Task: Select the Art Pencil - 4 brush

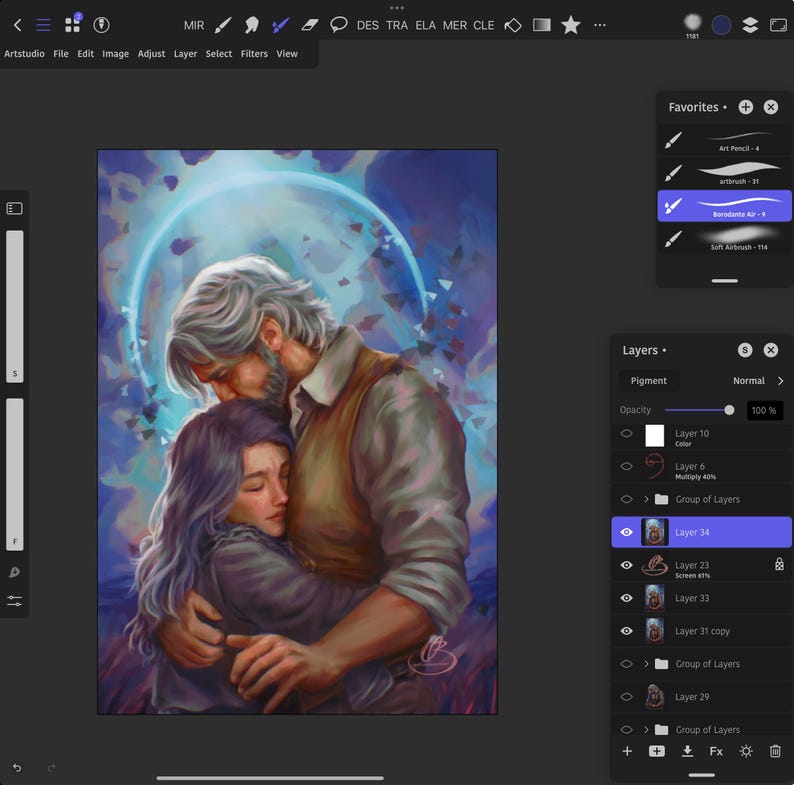Action: (x=724, y=140)
